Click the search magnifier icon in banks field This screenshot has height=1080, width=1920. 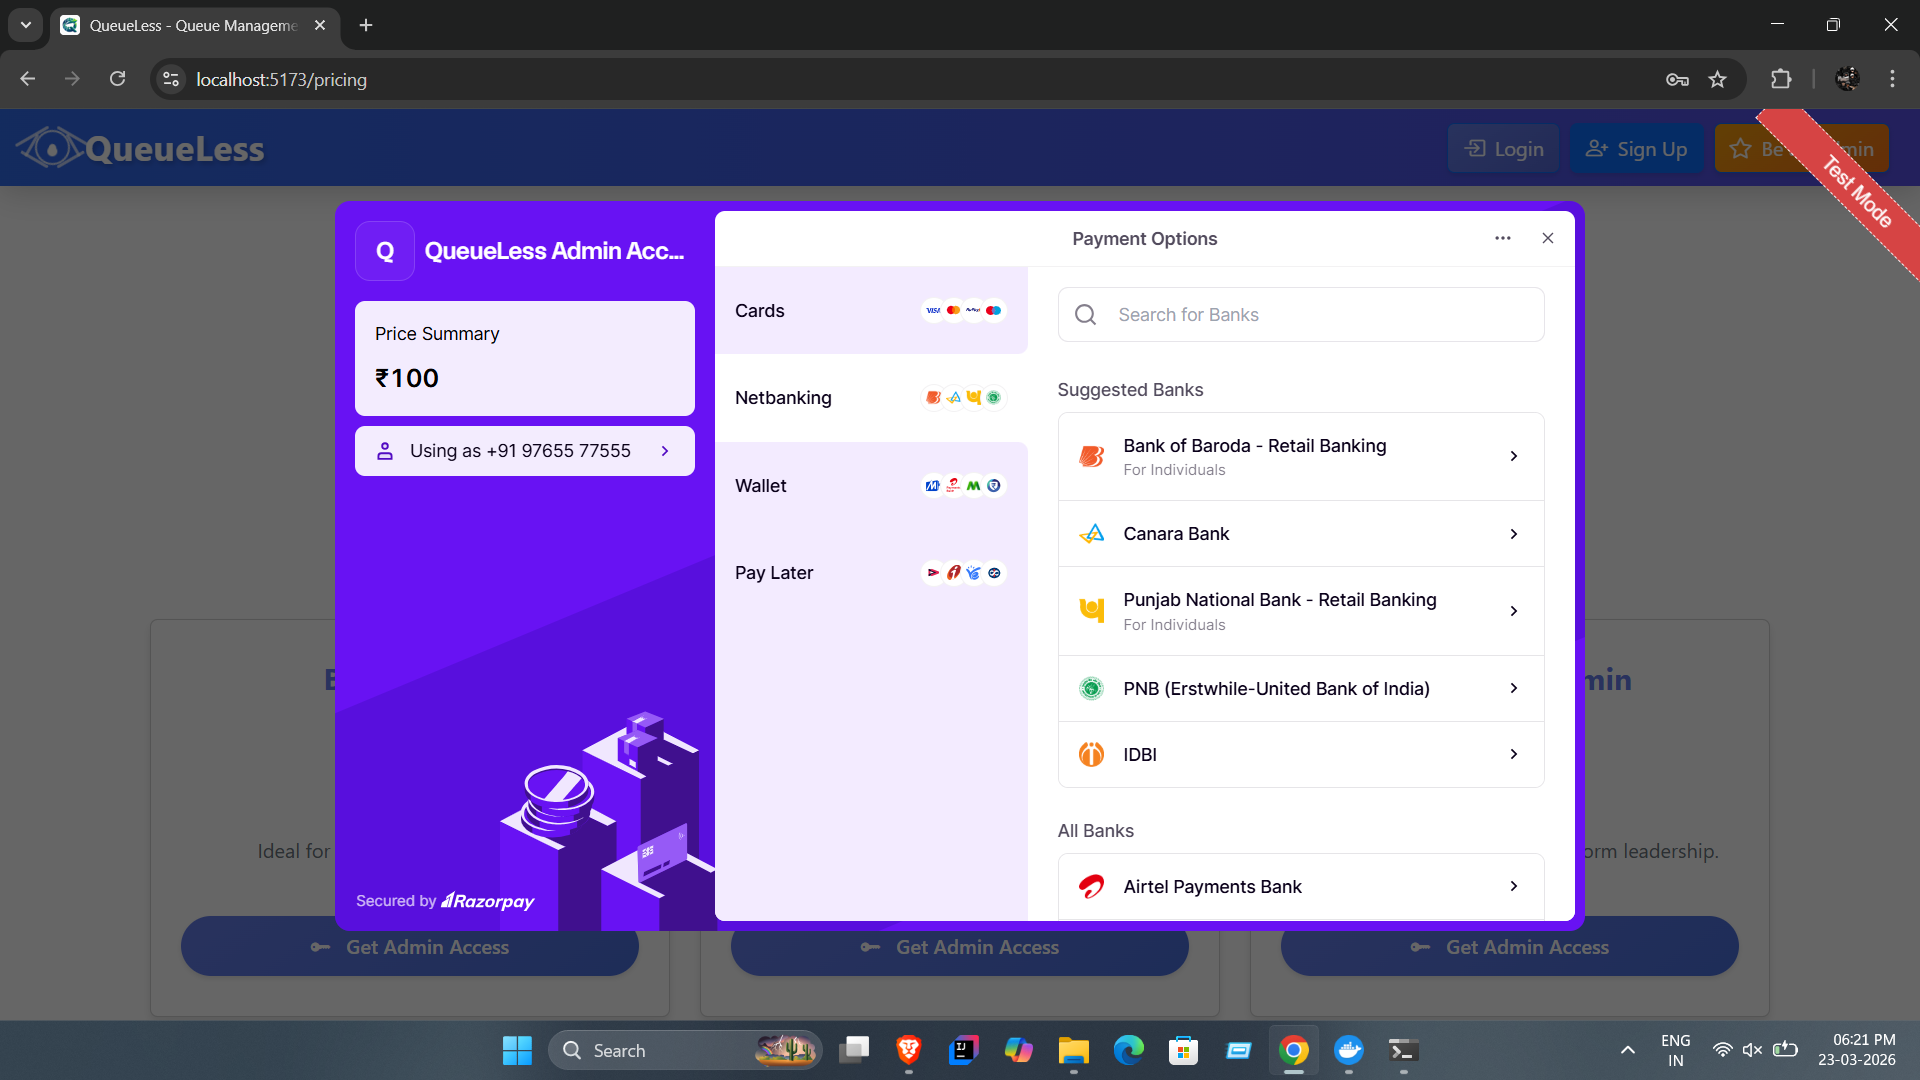tap(1085, 315)
